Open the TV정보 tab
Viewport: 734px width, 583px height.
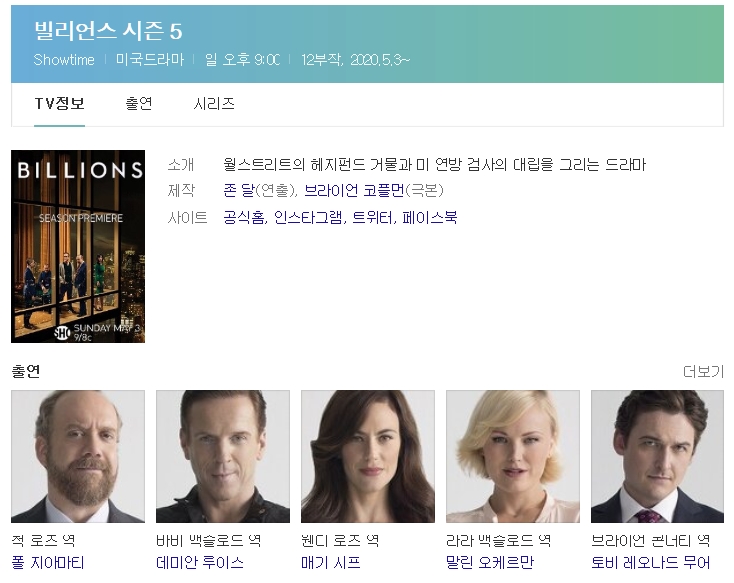(x=59, y=103)
